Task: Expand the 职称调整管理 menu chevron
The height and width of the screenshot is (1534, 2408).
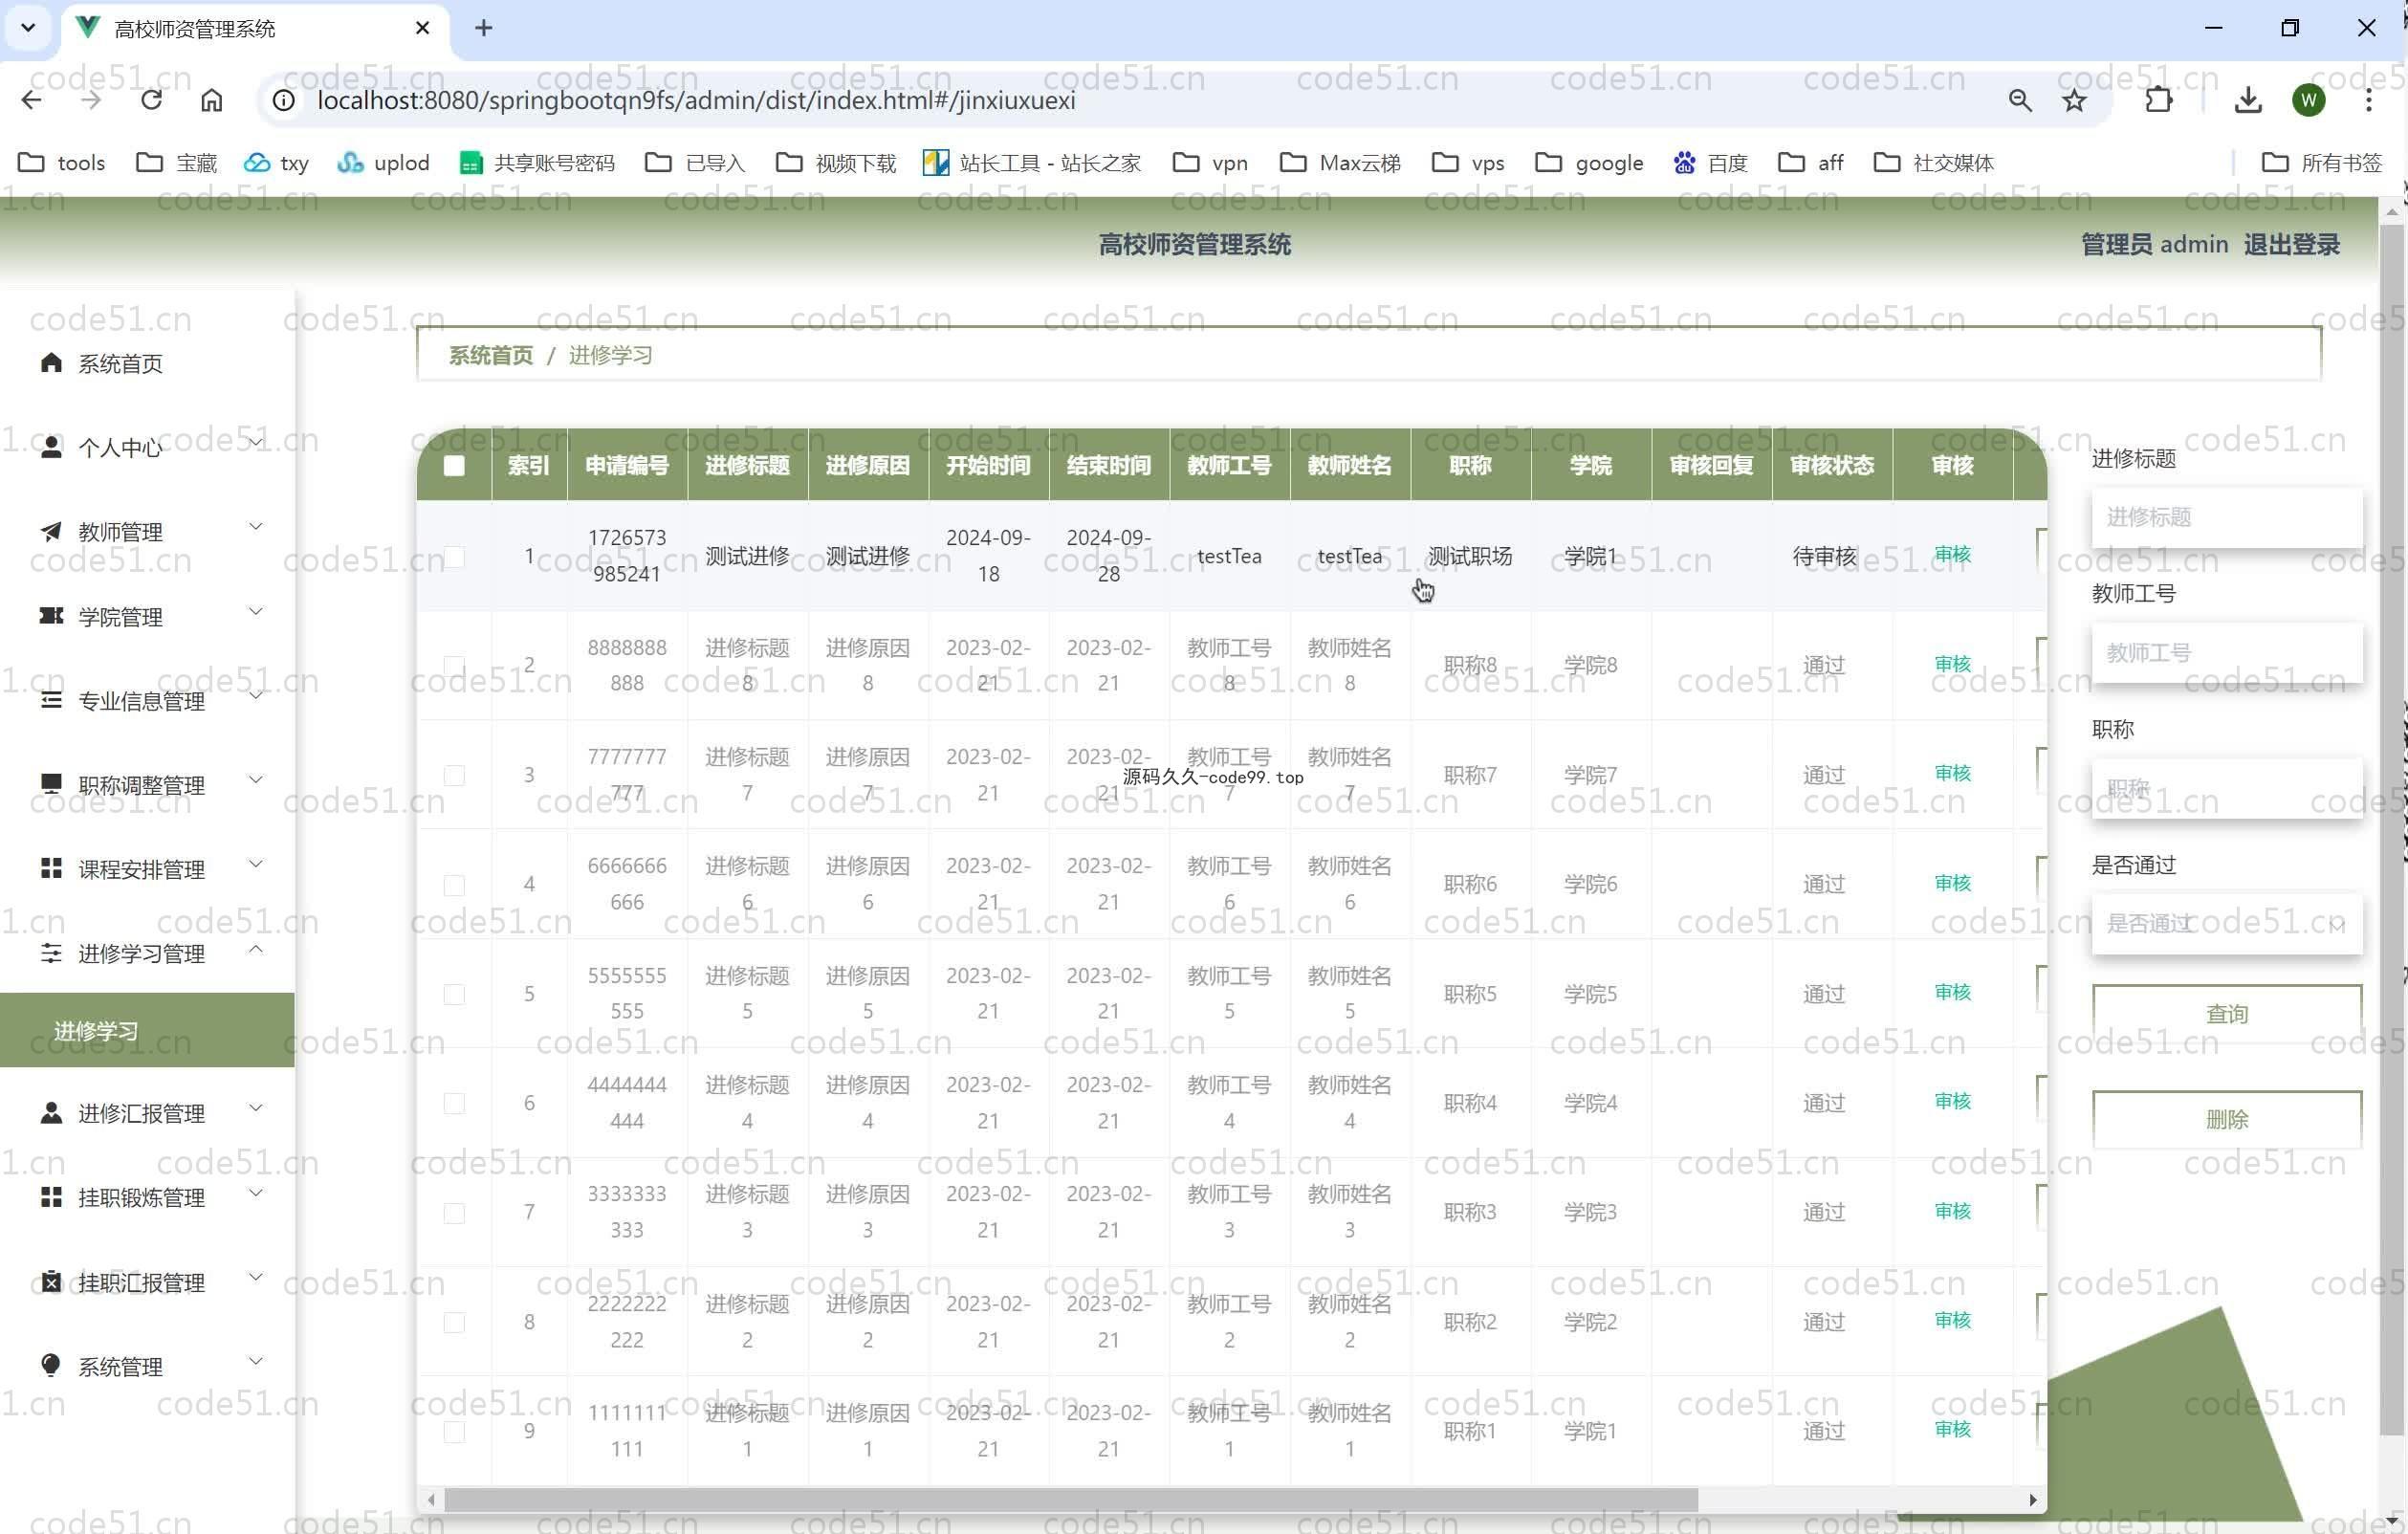Action: point(256,779)
